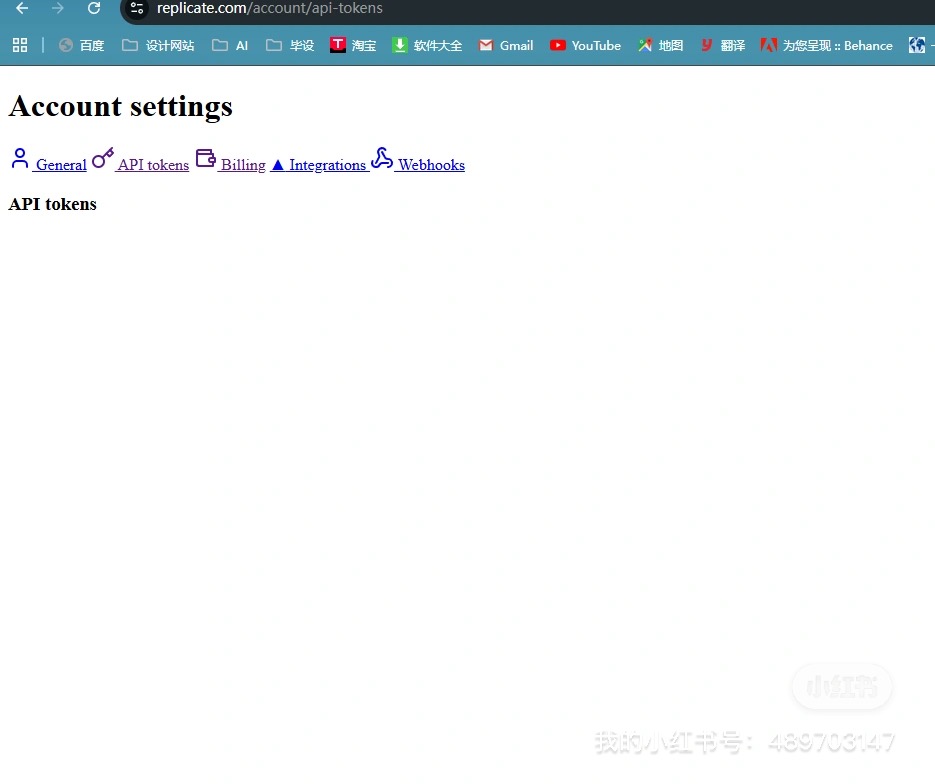The height and width of the screenshot is (784, 935).
Task: Click the API tokens key icon
Action: click(x=103, y=159)
